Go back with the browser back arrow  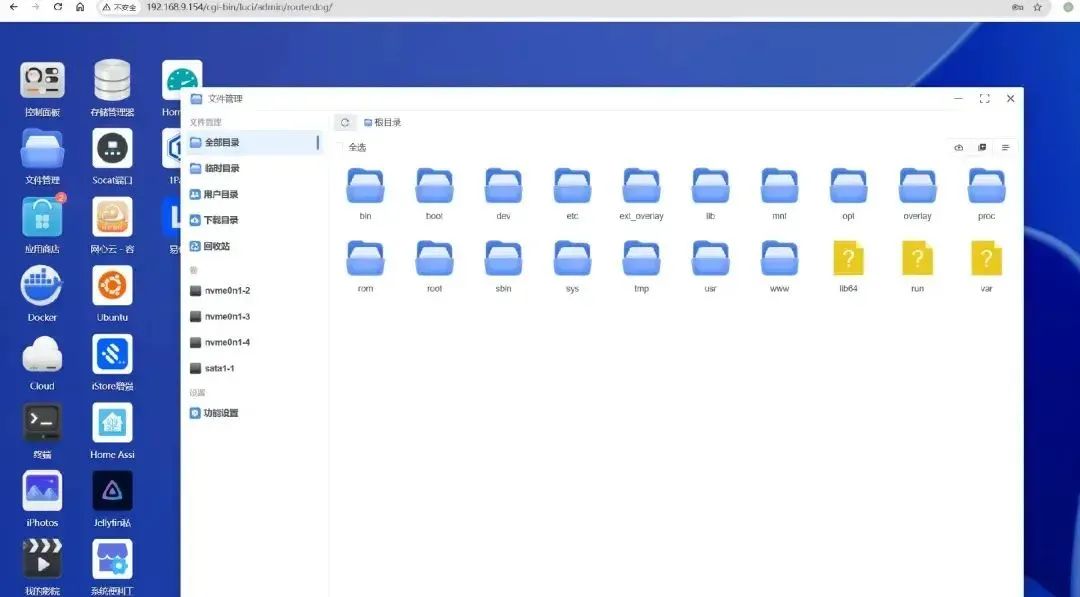(x=13, y=7)
